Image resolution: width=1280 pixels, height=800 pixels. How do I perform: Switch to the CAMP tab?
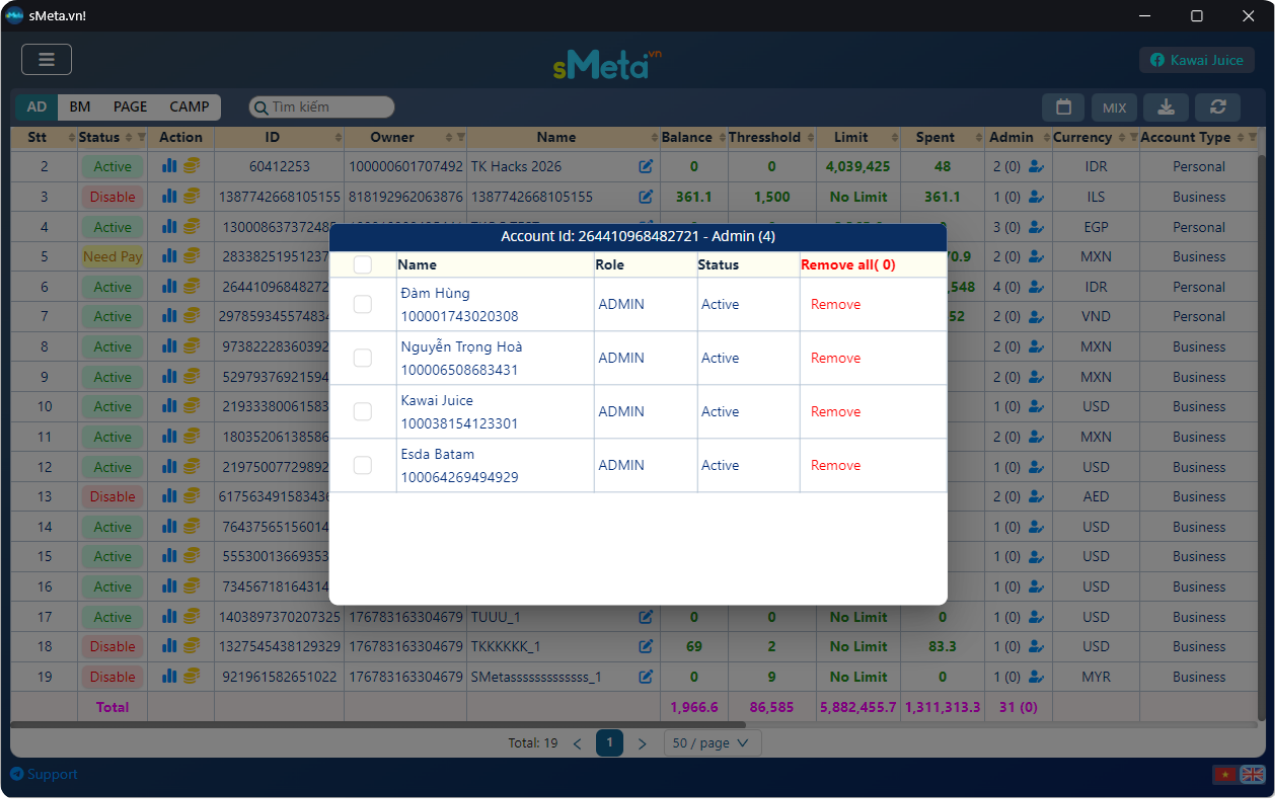click(x=189, y=107)
